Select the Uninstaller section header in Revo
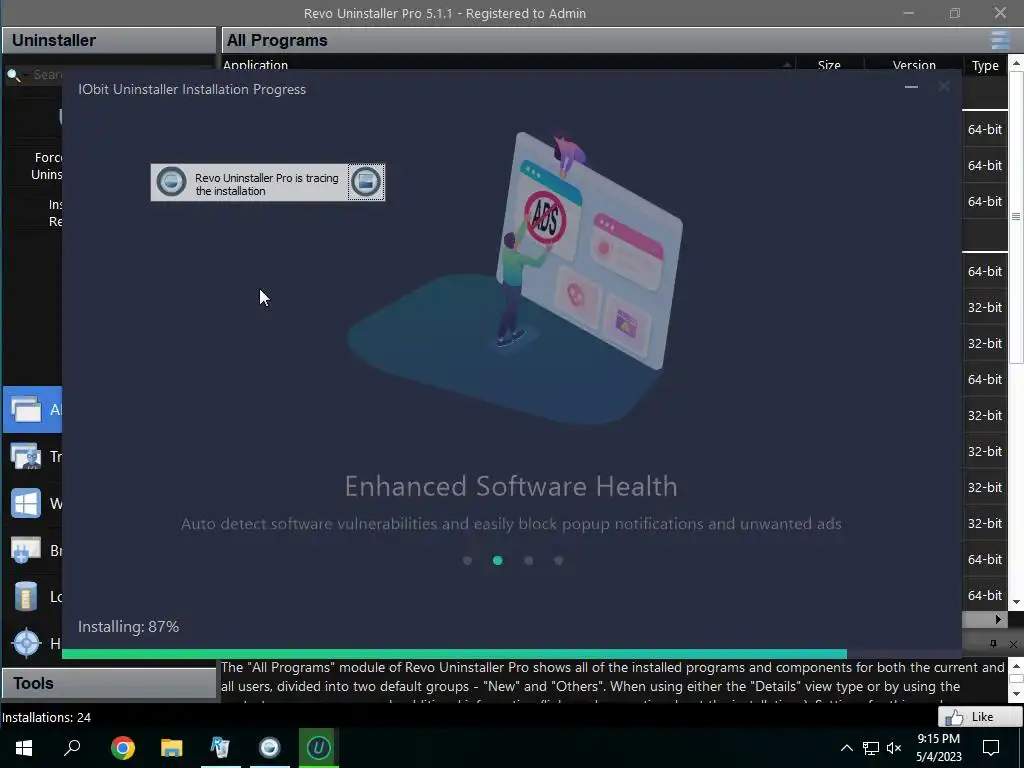Viewport: 1024px width, 768px height. point(108,40)
